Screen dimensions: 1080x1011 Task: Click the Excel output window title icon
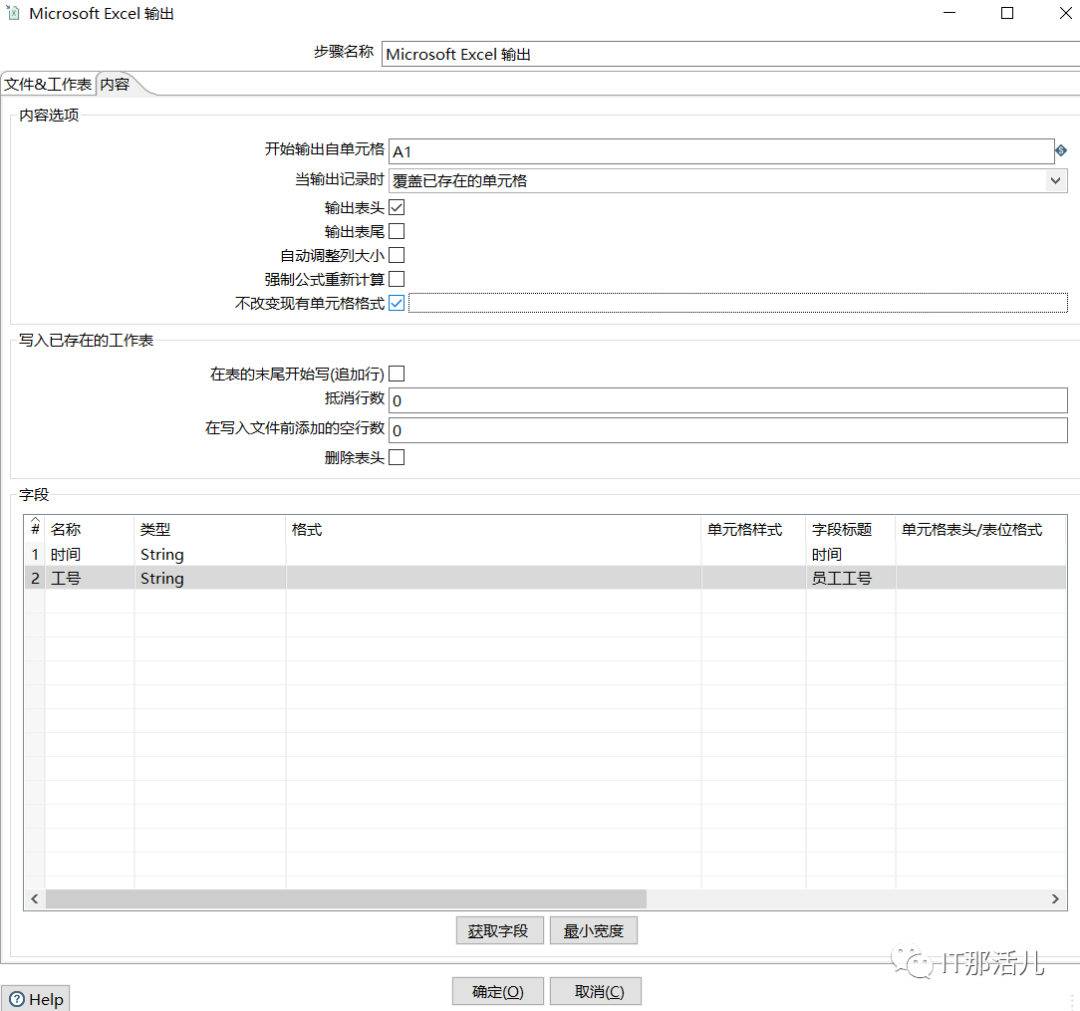click(12, 12)
